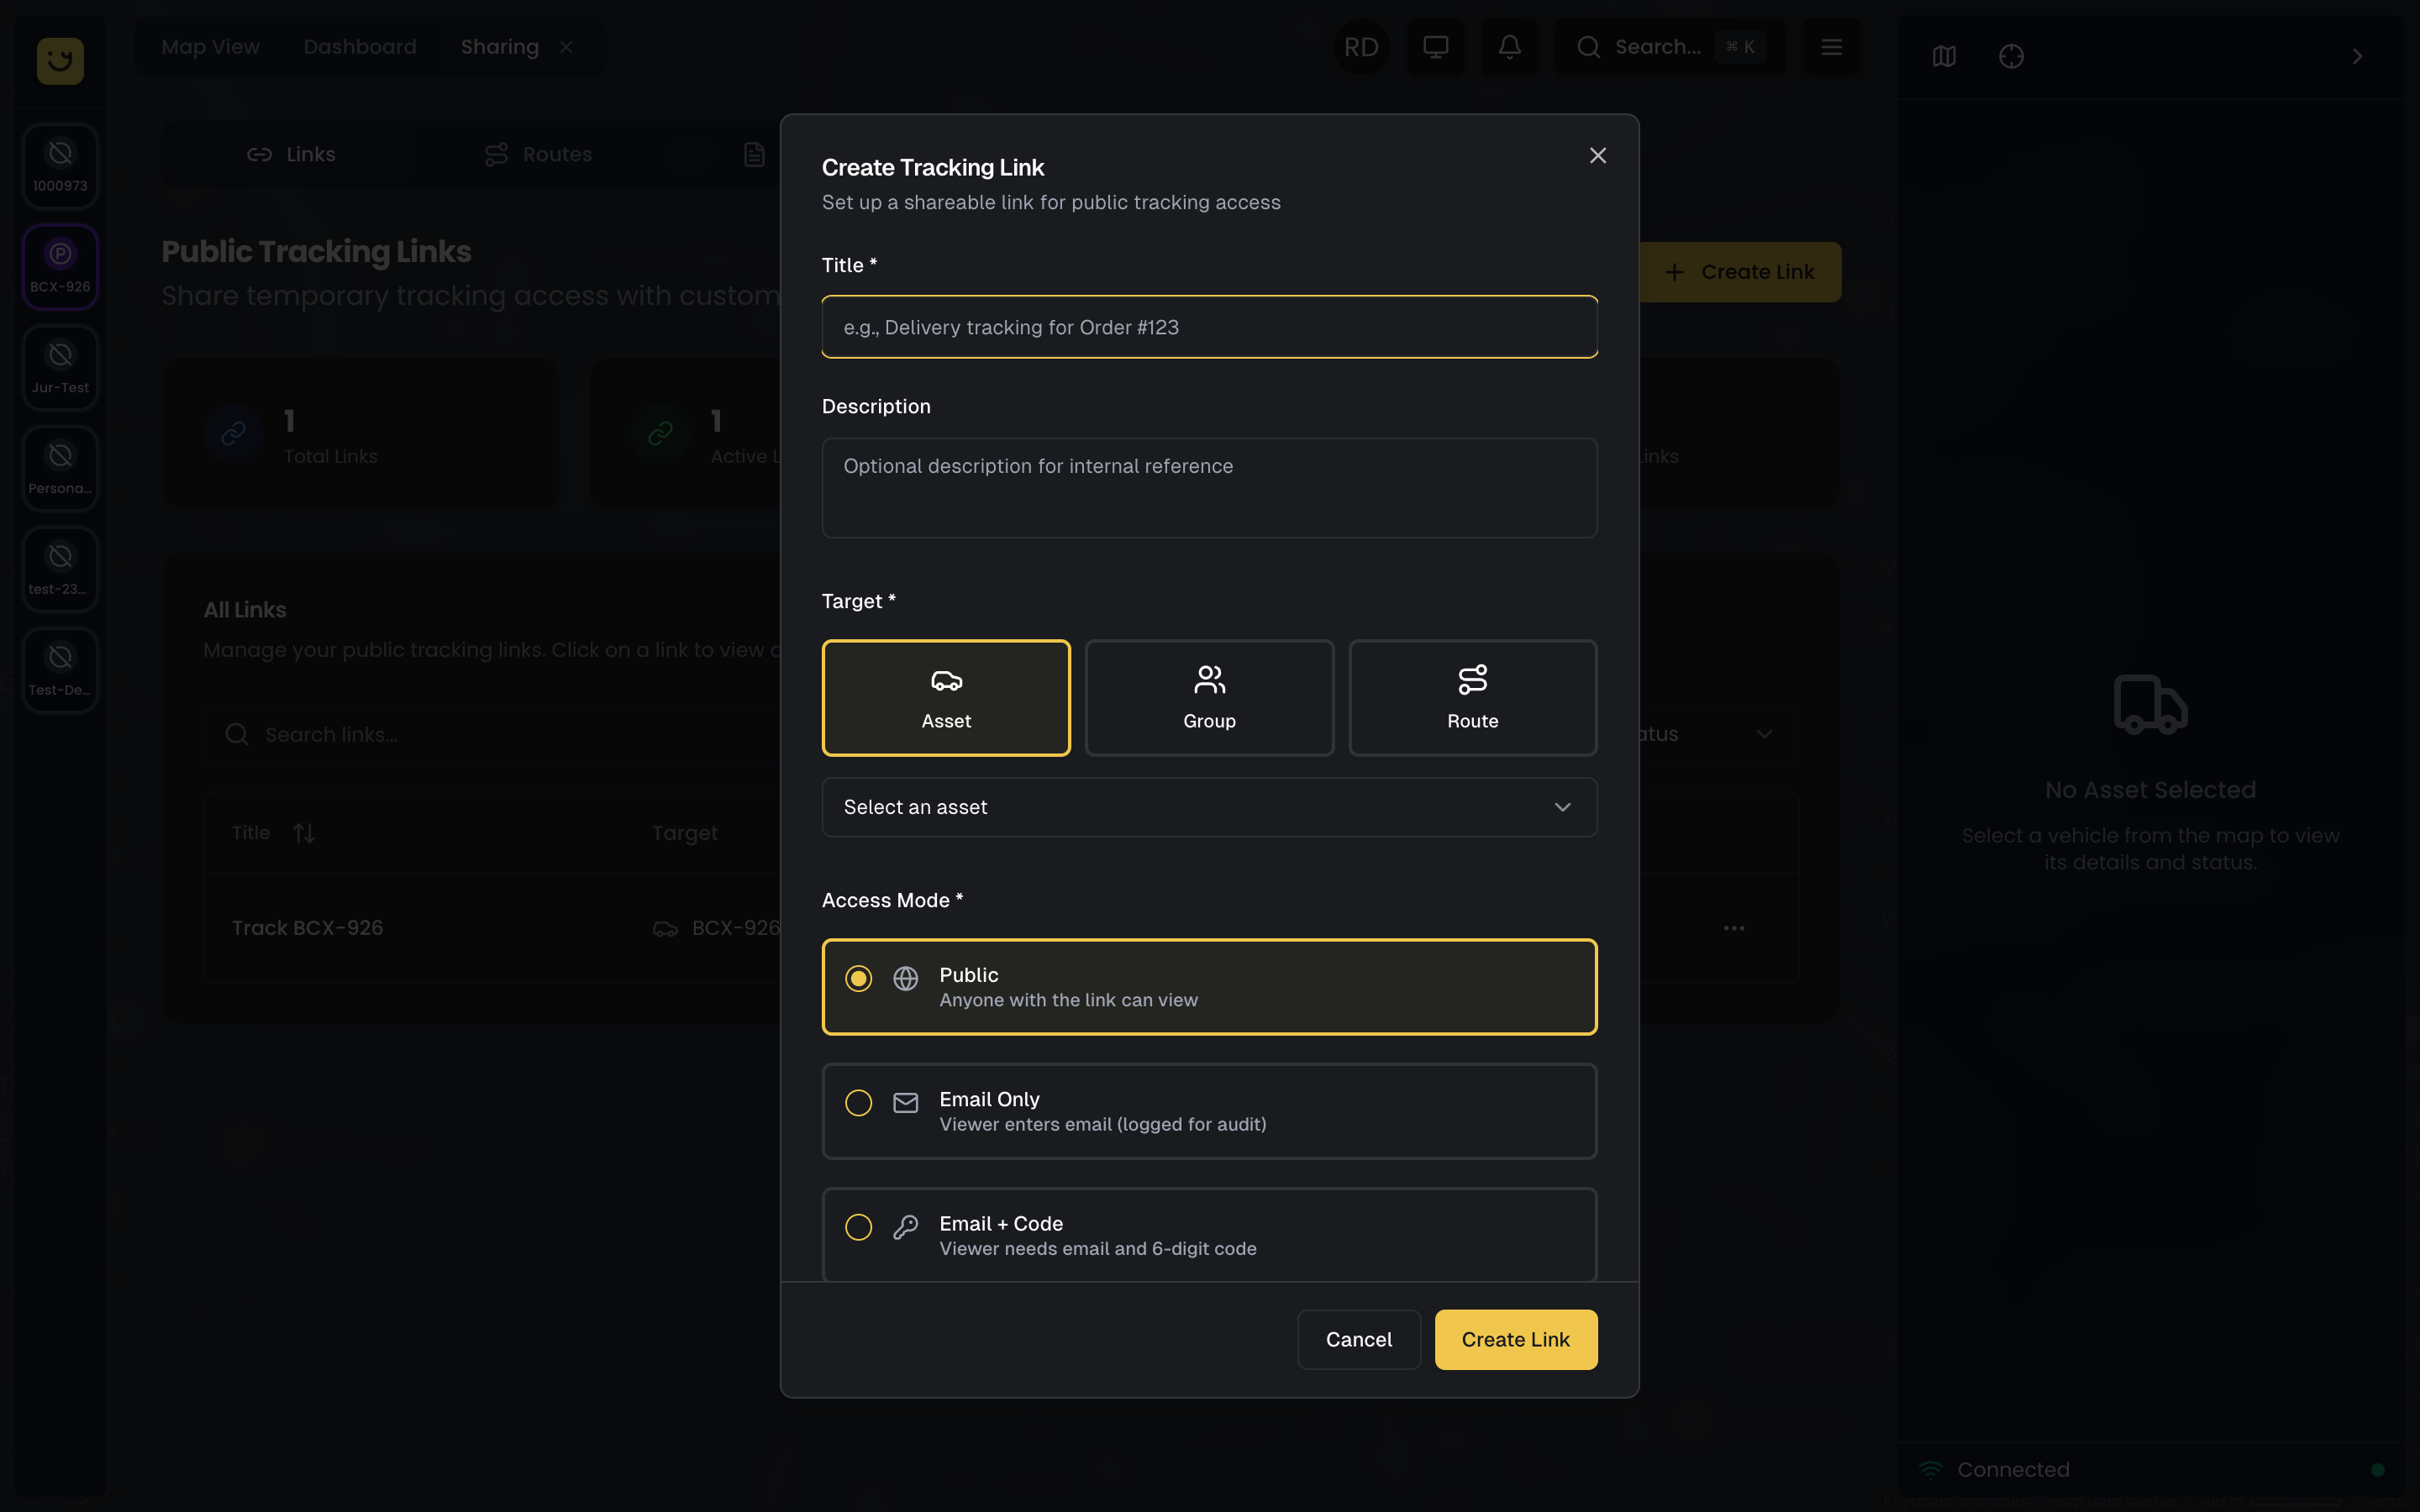Click the monitor display icon

(1435, 47)
